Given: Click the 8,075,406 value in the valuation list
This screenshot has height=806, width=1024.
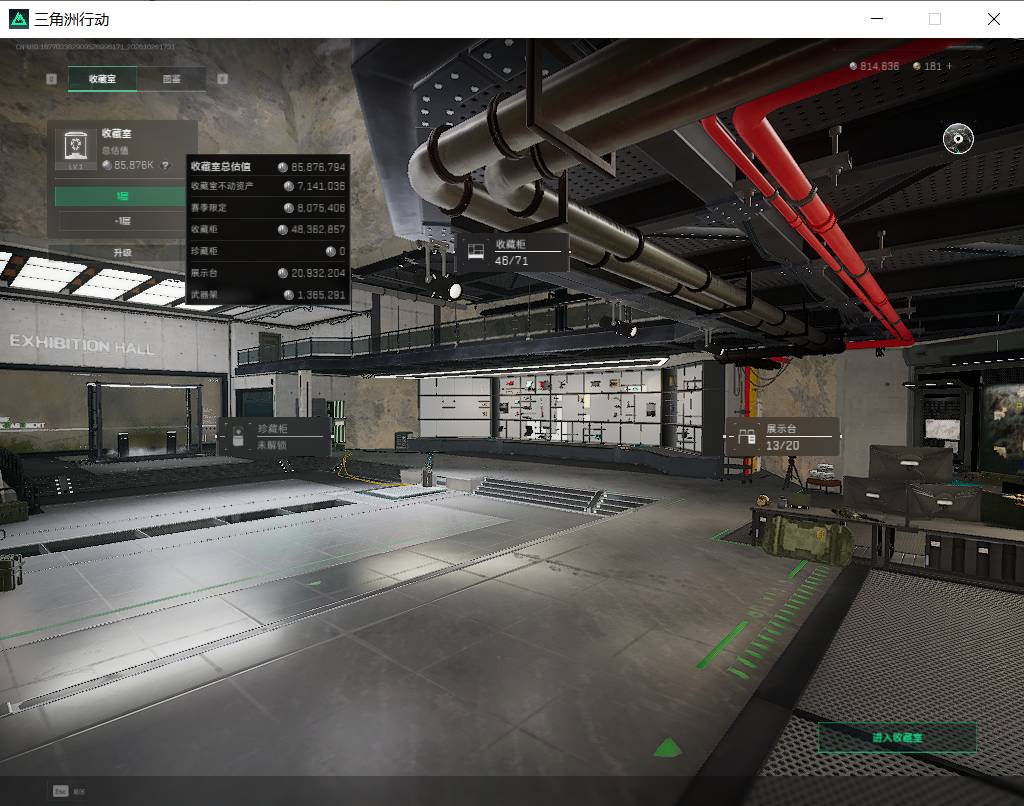Looking at the screenshot, I should pyautogui.click(x=321, y=208).
